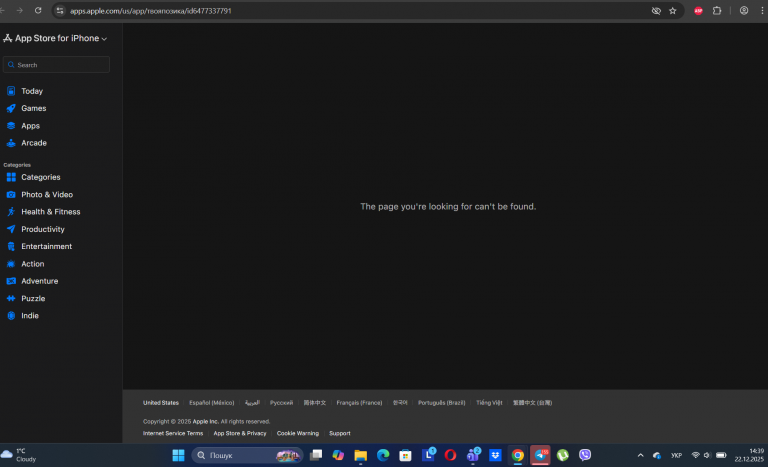
Task: Open Microsoft Teams from the taskbar
Action: pyautogui.click(x=473, y=456)
